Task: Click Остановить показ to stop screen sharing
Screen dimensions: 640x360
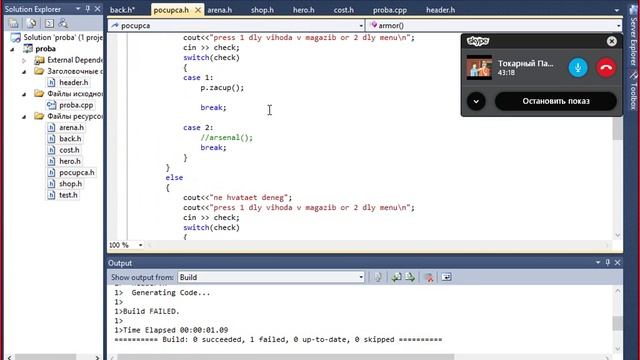Action: click(x=556, y=101)
